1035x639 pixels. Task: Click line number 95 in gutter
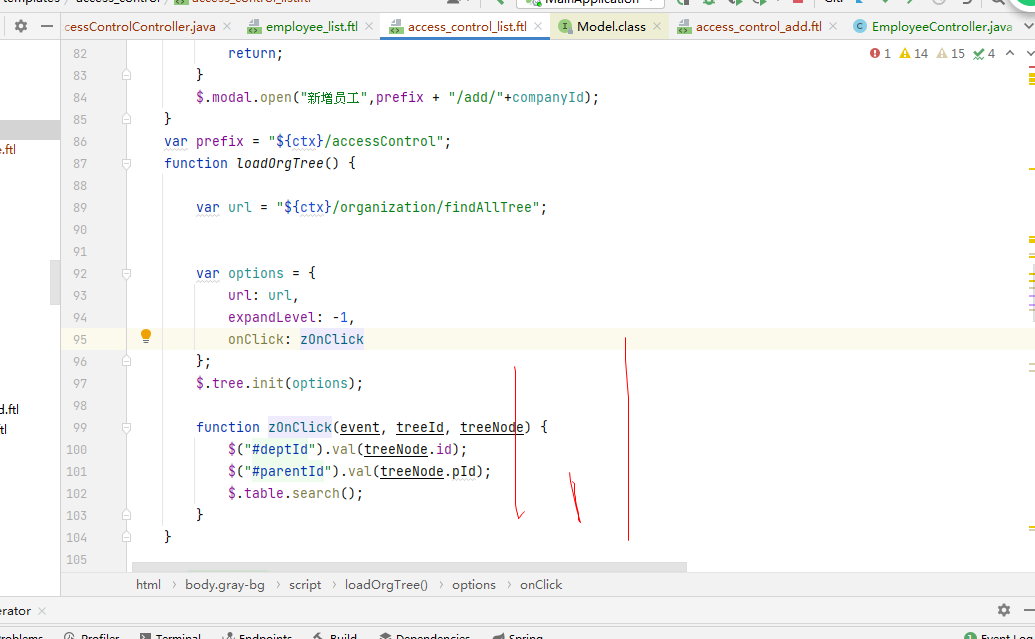pyautogui.click(x=80, y=339)
